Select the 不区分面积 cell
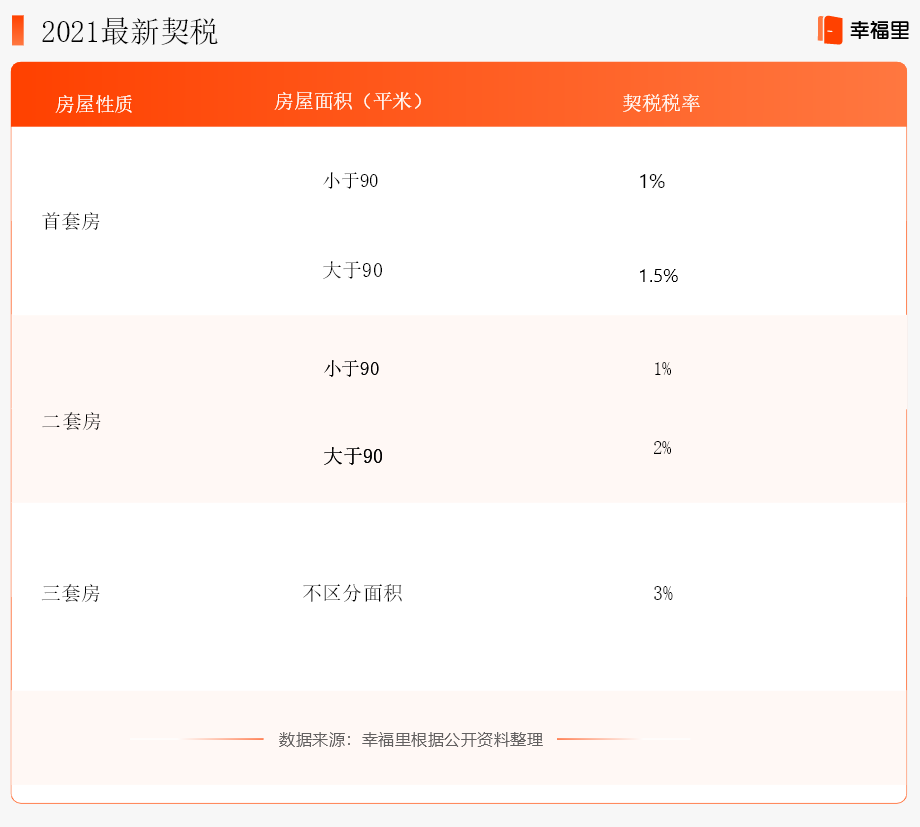The height and width of the screenshot is (827, 920). point(352,593)
